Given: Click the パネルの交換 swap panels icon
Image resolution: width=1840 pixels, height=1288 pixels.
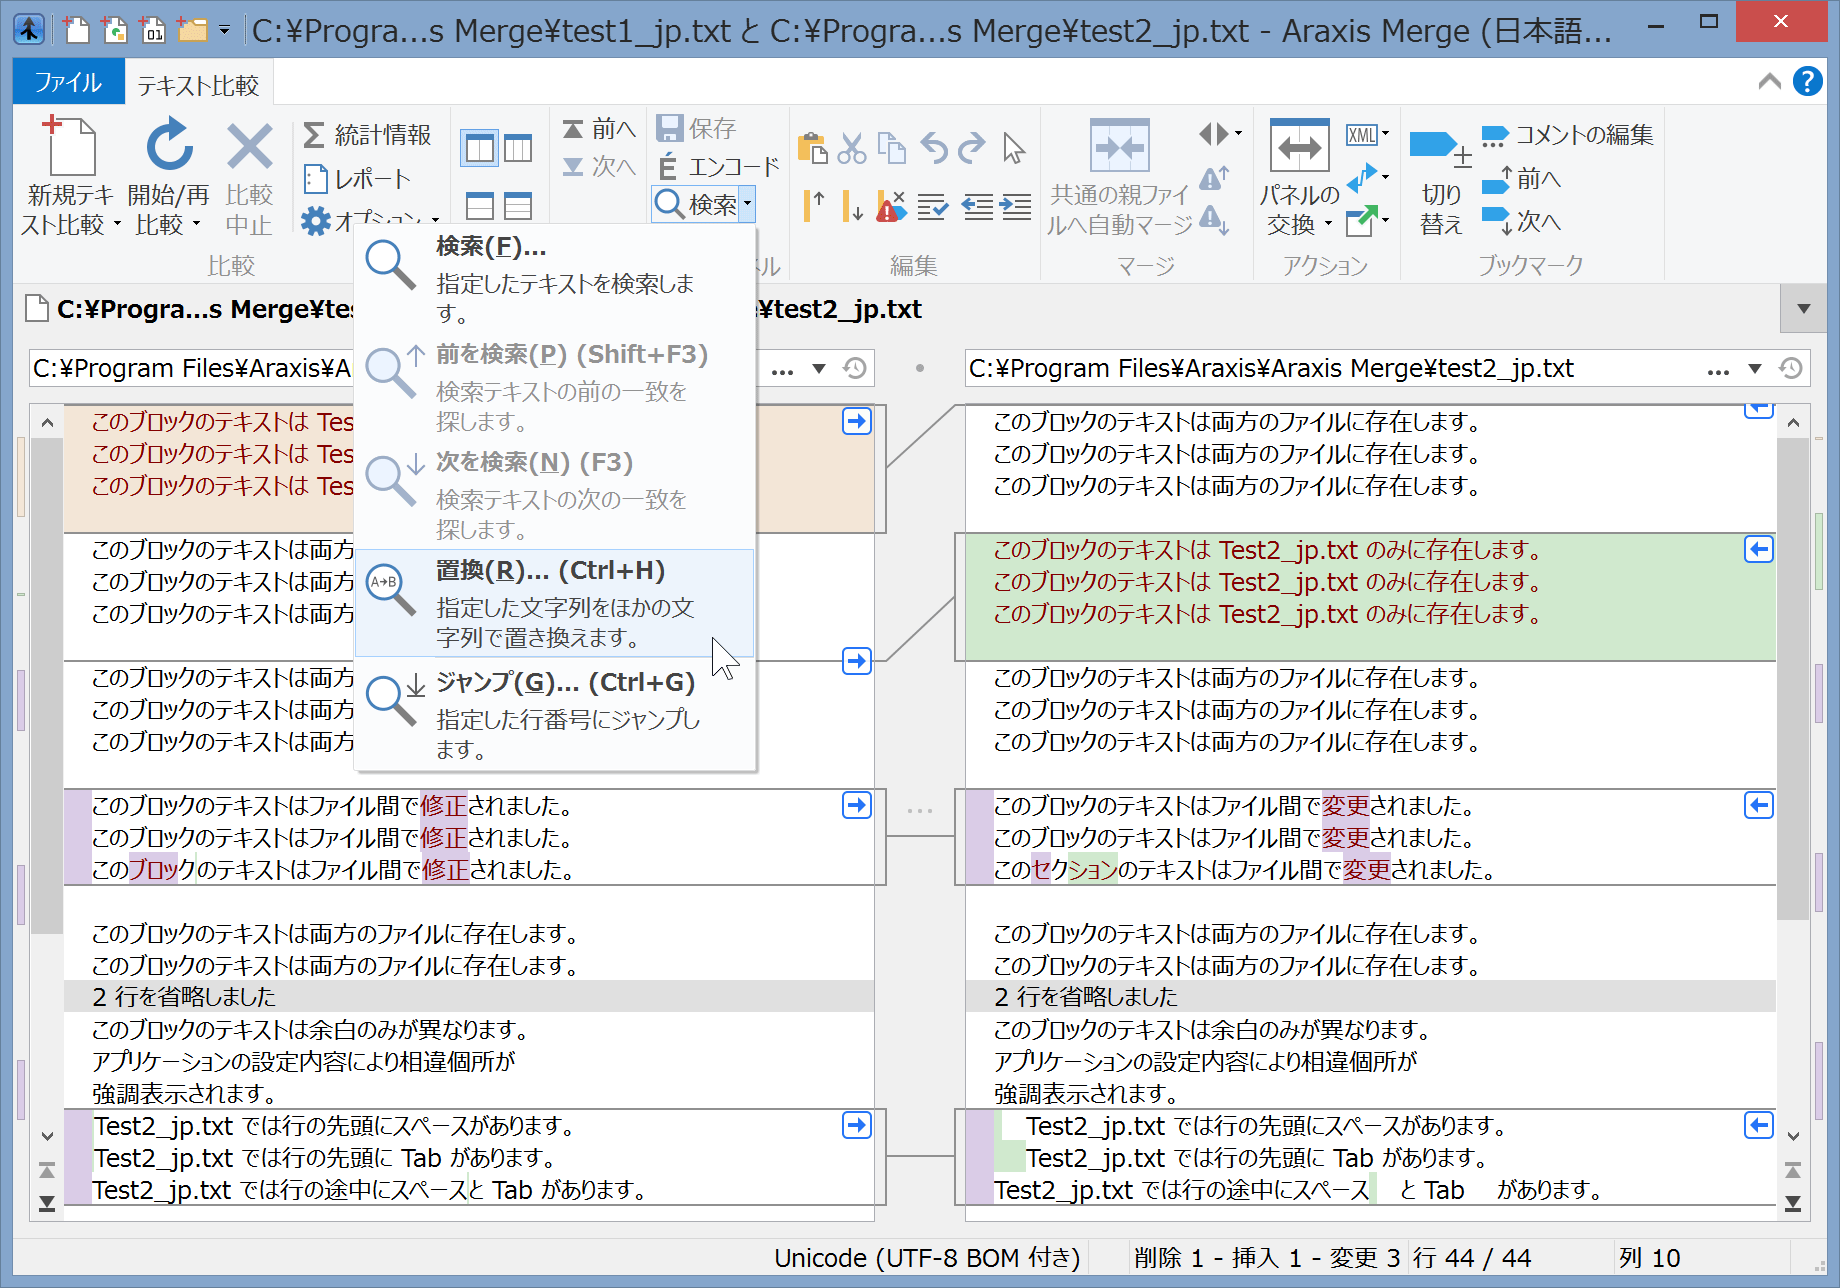Looking at the screenshot, I should 1298,147.
